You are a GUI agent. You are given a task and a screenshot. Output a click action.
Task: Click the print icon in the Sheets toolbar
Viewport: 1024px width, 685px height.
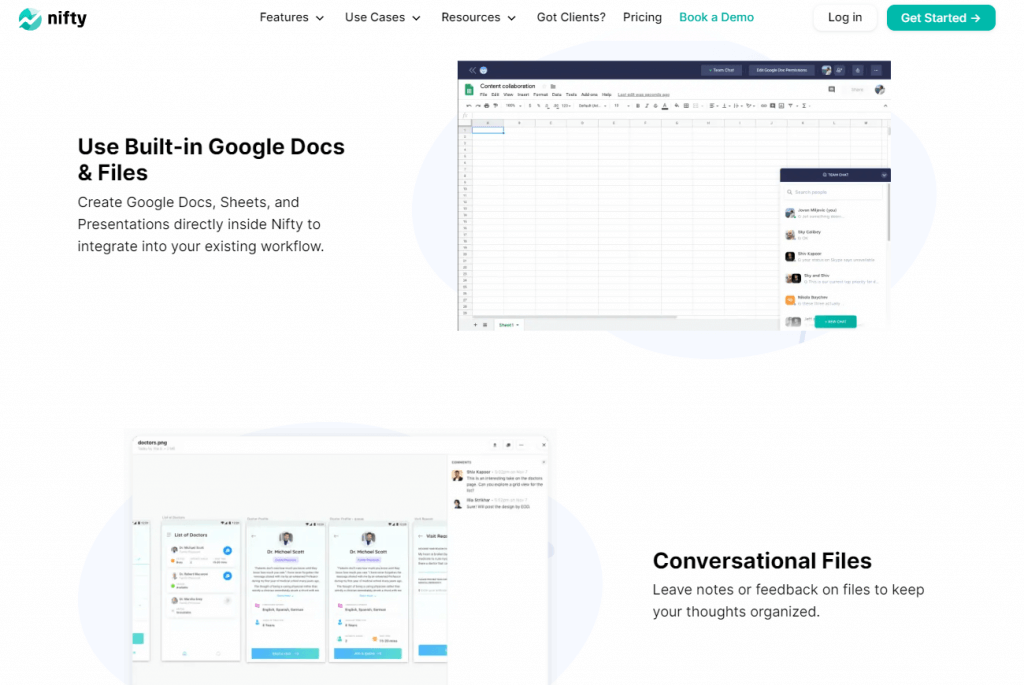click(487, 106)
